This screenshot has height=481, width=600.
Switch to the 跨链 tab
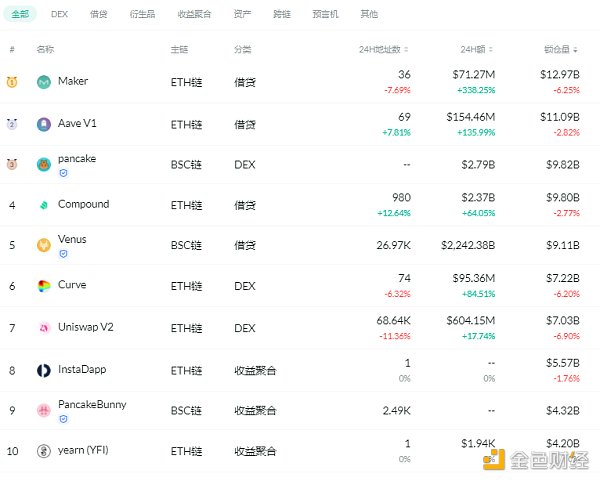(282, 14)
